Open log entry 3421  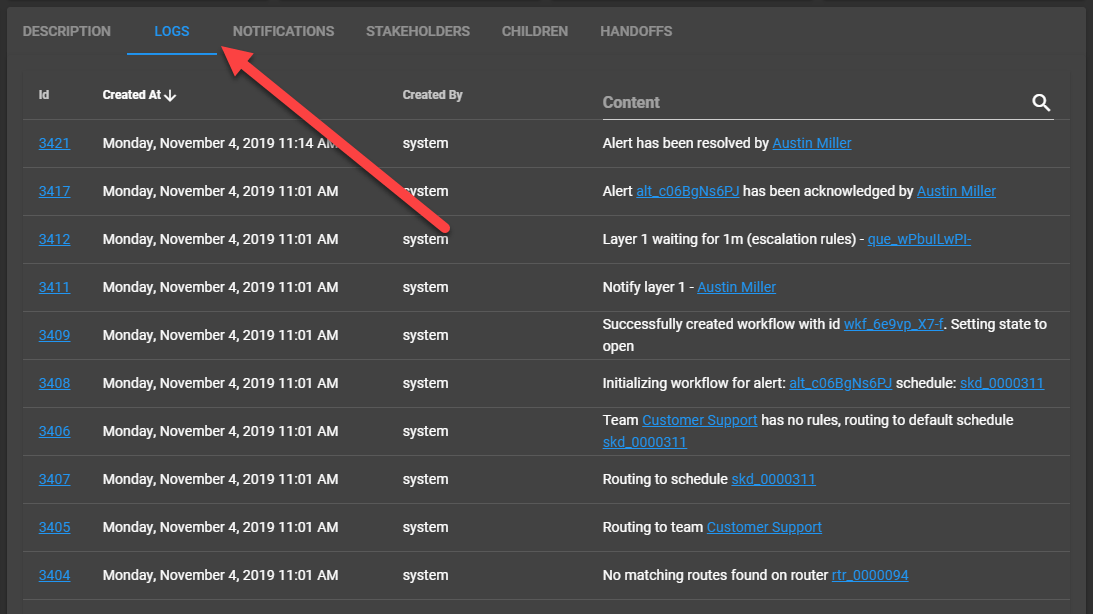(x=54, y=144)
